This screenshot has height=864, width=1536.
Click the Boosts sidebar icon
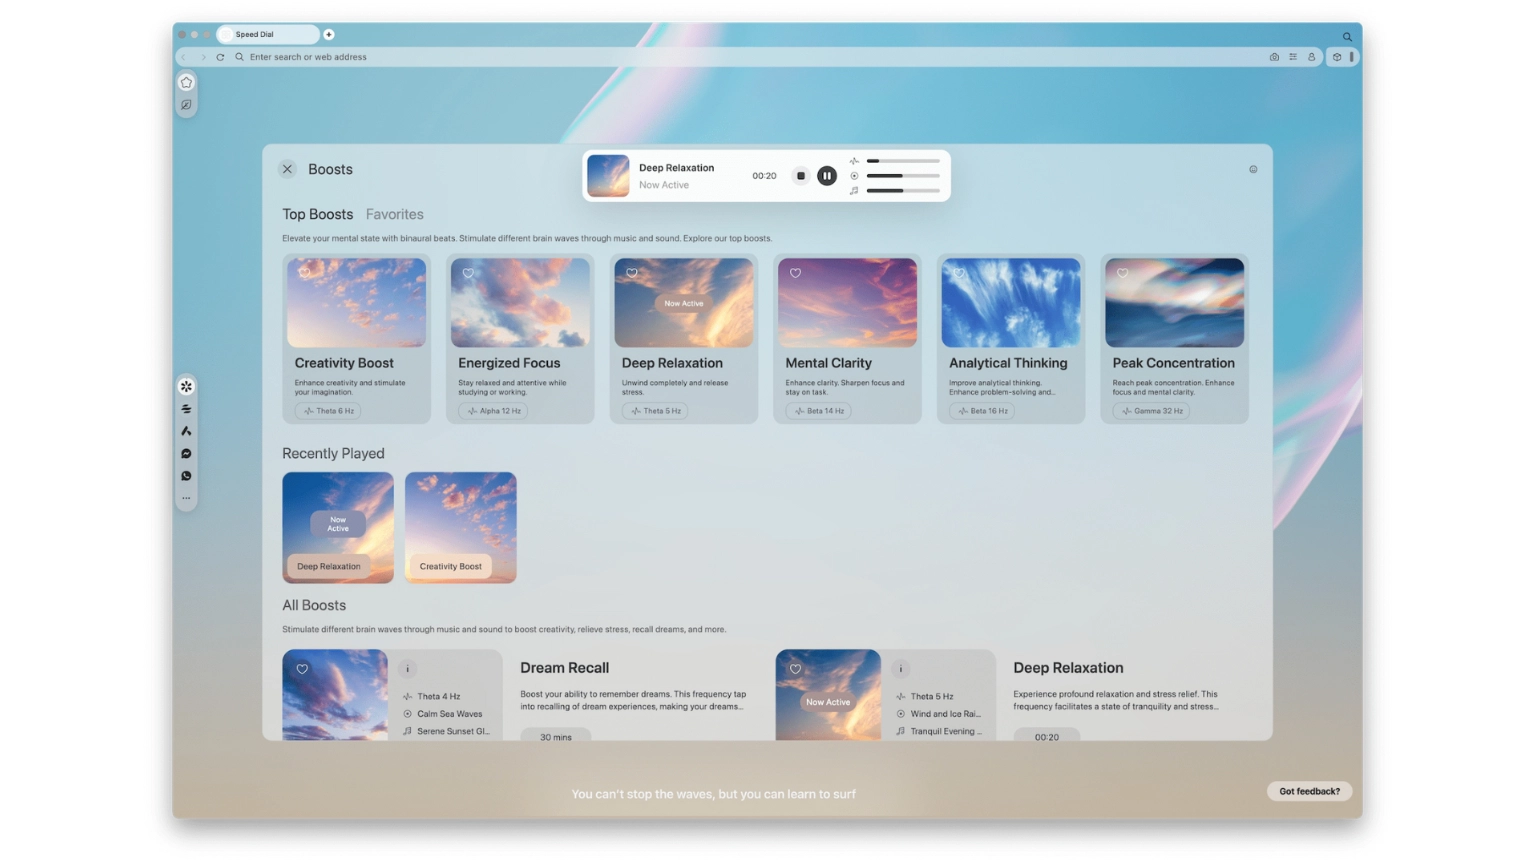pos(186,386)
